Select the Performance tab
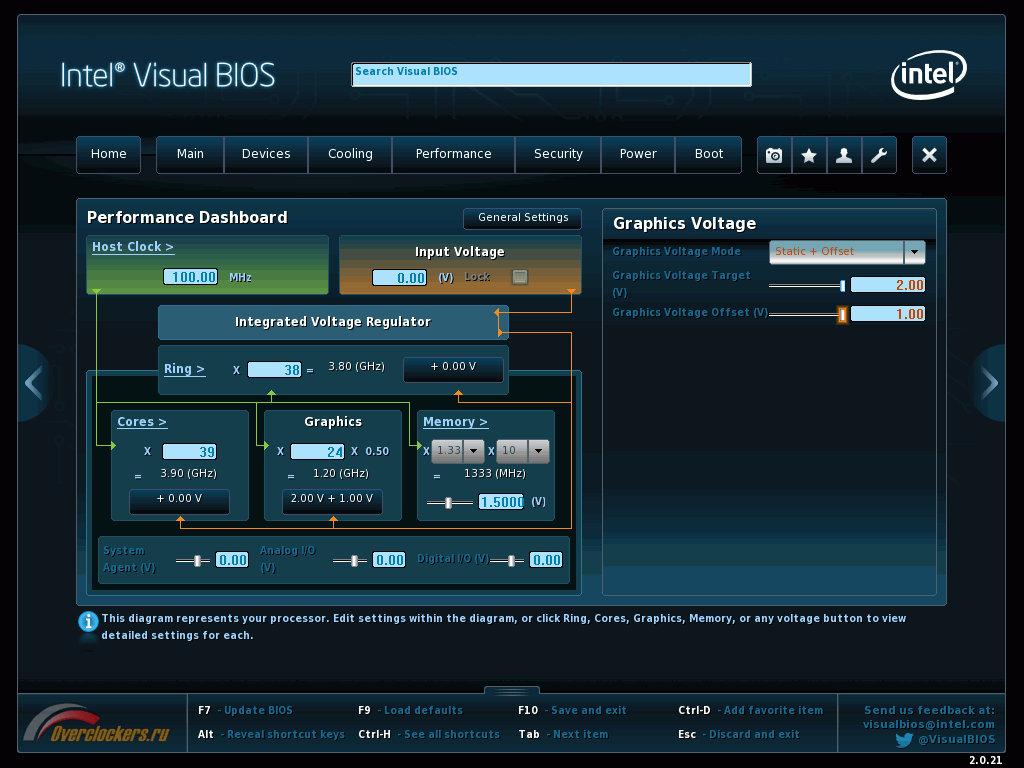 pyautogui.click(x=453, y=154)
